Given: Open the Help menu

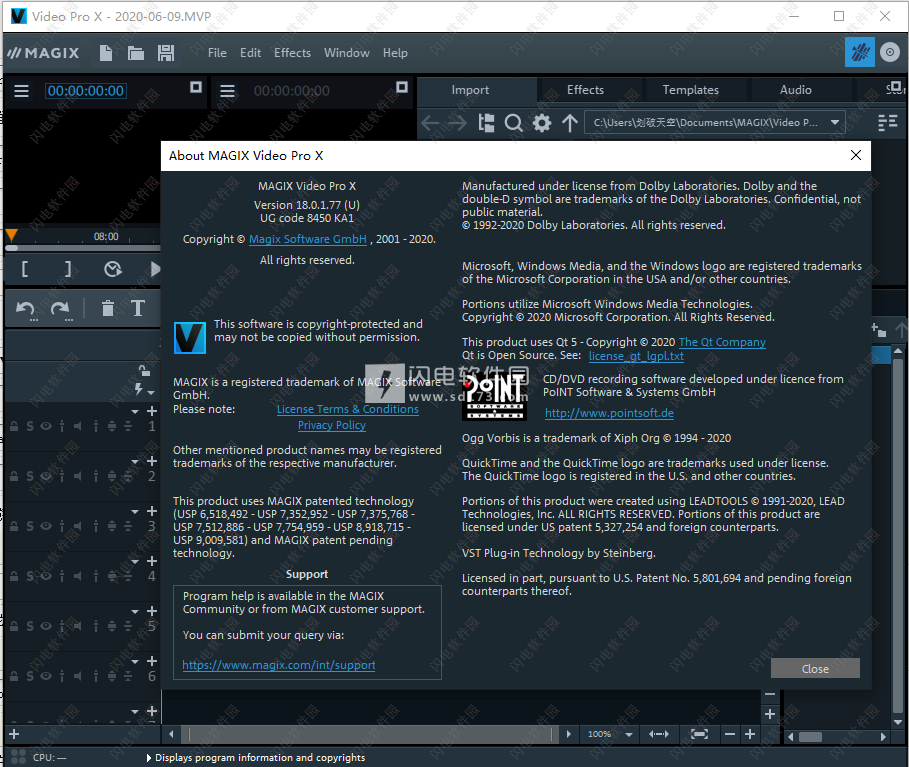Looking at the screenshot, I should (x=395, y=53).
